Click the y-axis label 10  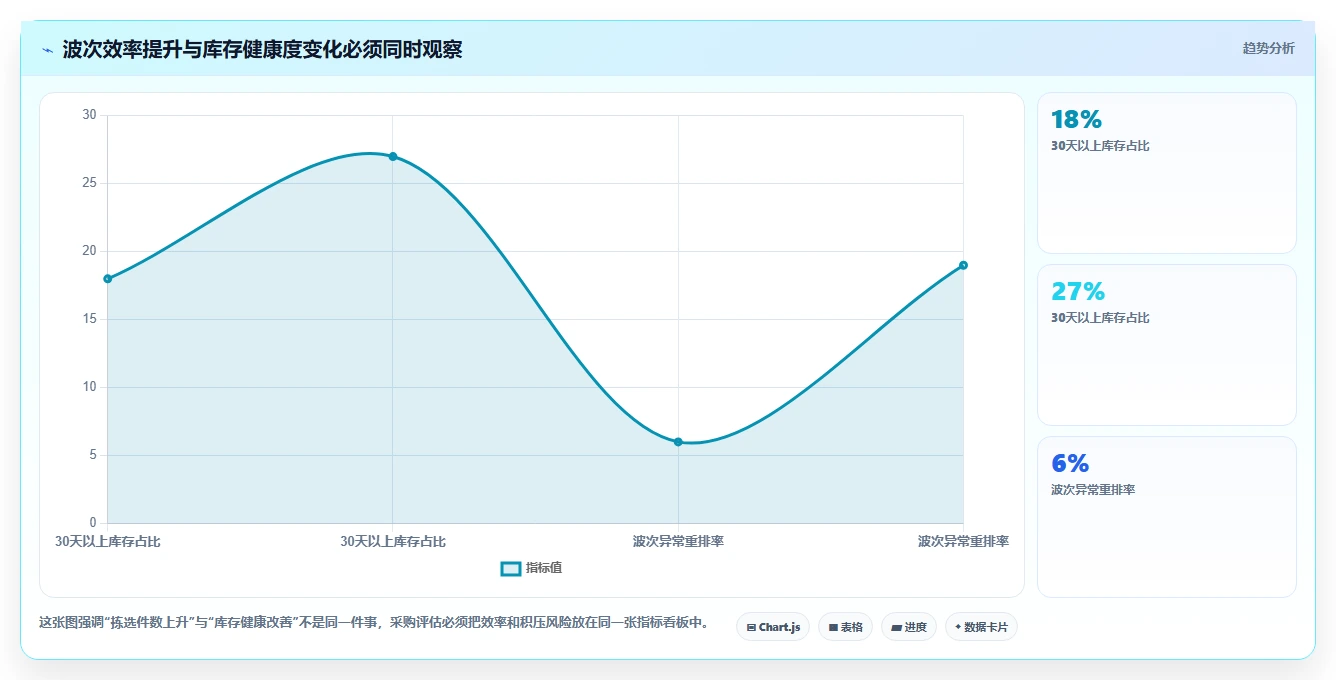point(89,387)
